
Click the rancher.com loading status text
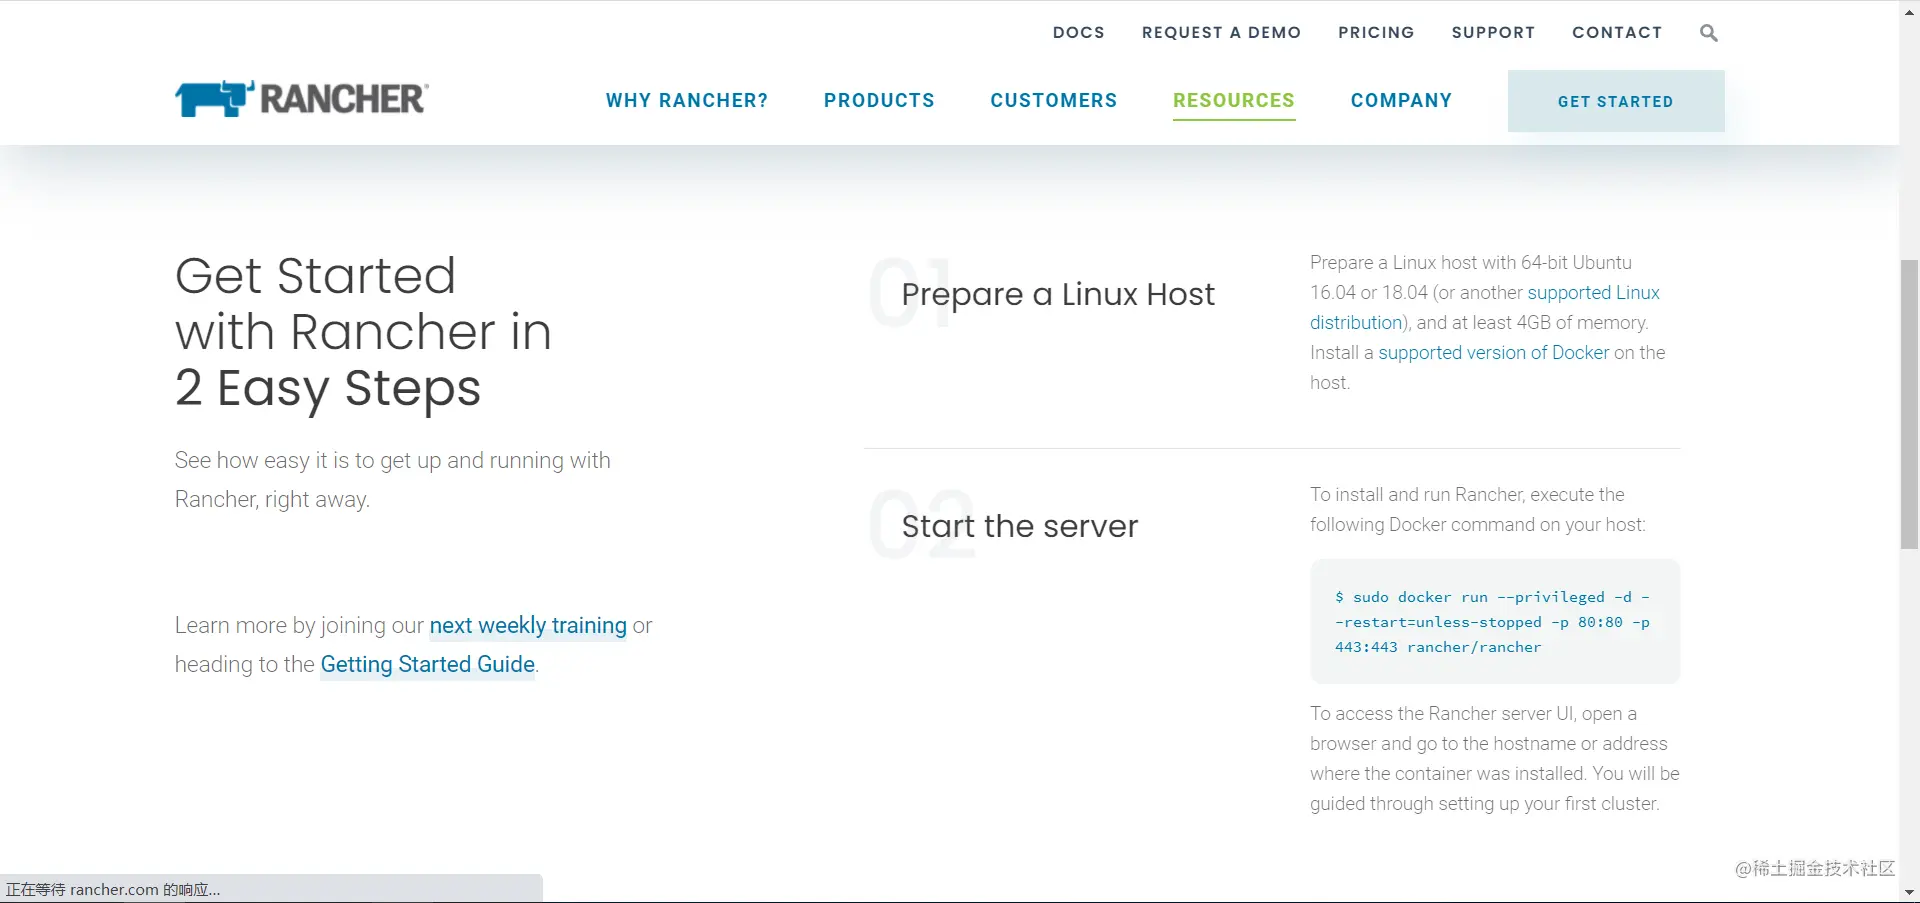click(113, 889)
